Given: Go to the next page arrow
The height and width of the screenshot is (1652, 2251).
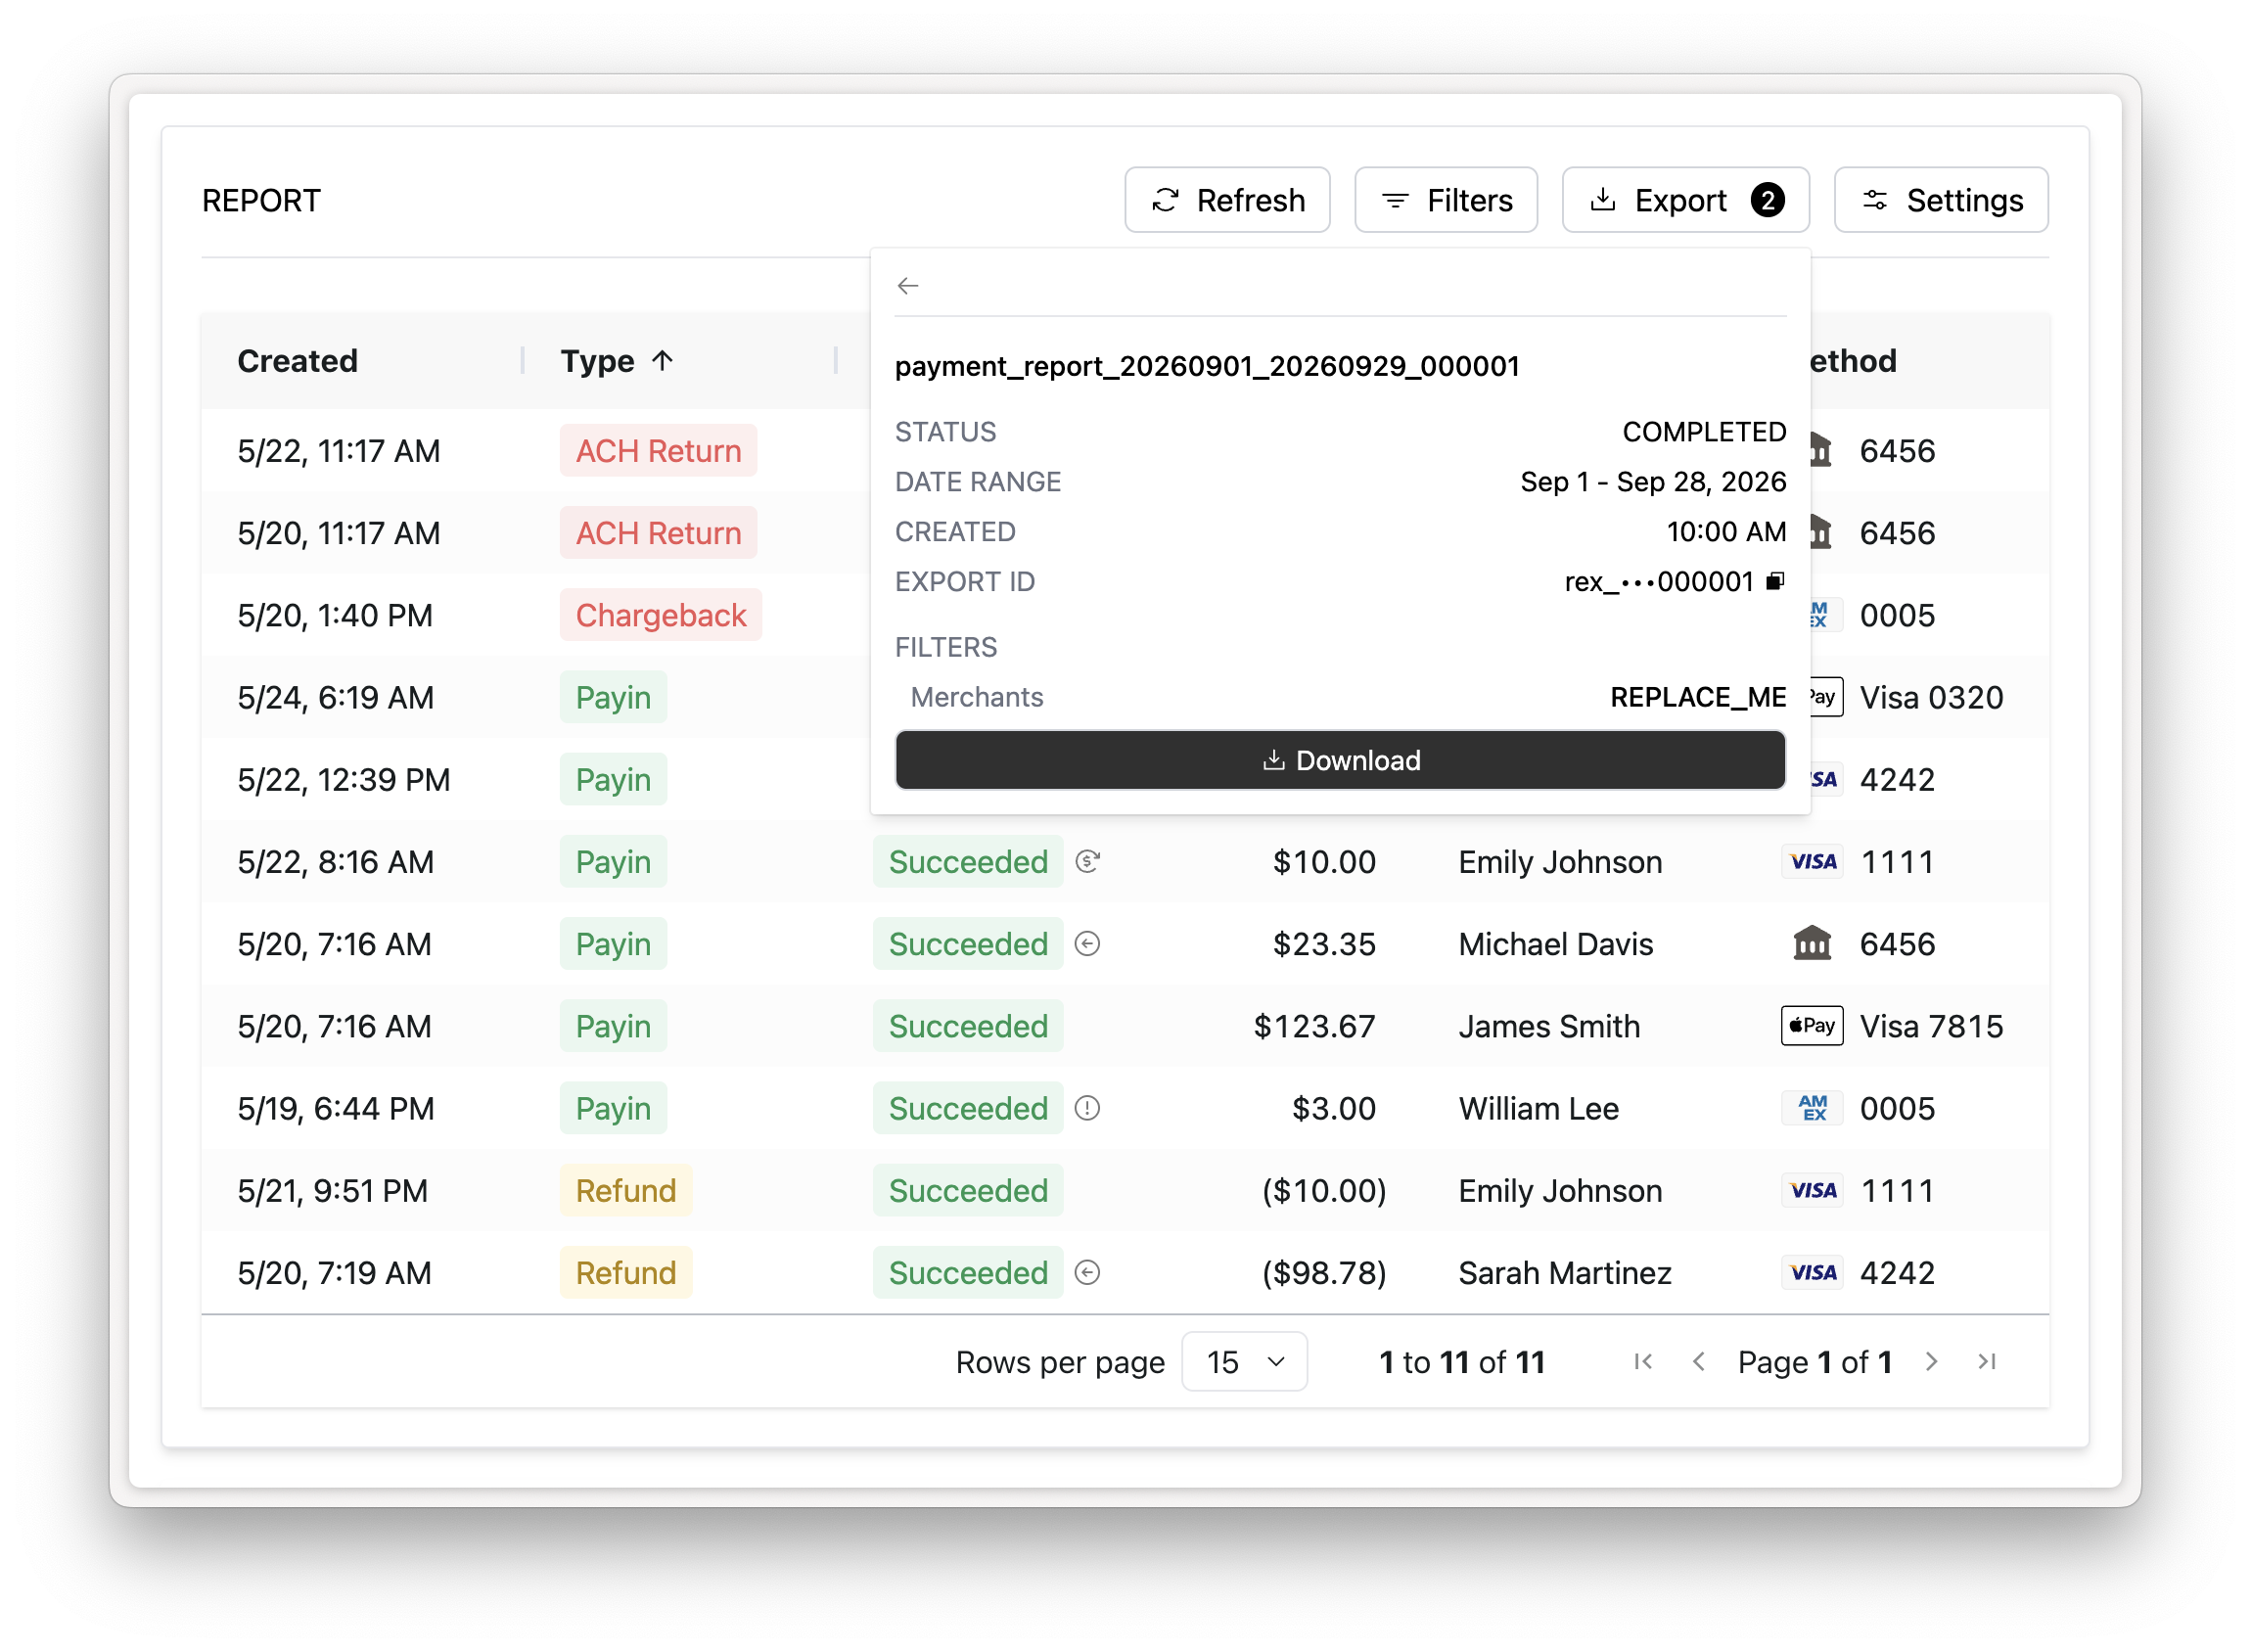Looking at the screenshot, I should [1933, 1363].
